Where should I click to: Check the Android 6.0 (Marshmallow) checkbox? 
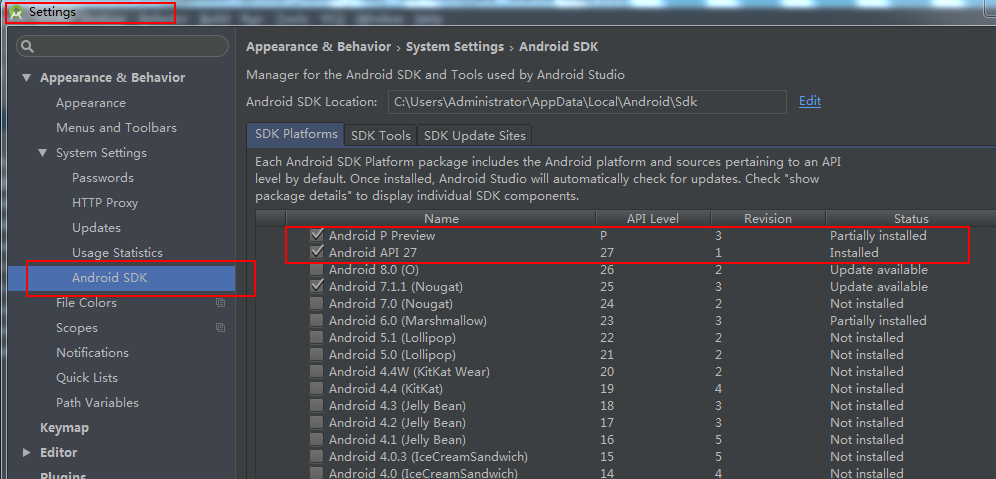pyautogui.click(x=316, y=320)
